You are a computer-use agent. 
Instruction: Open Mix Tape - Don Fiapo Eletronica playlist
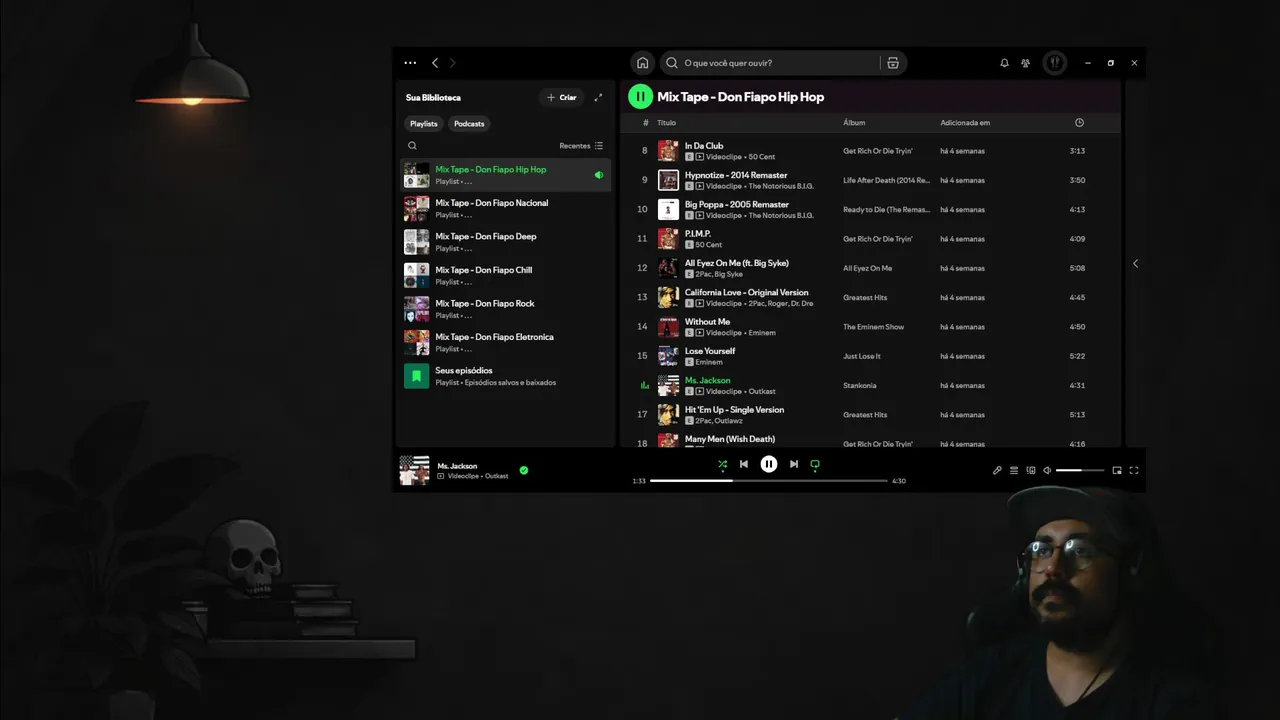(506, 342)
